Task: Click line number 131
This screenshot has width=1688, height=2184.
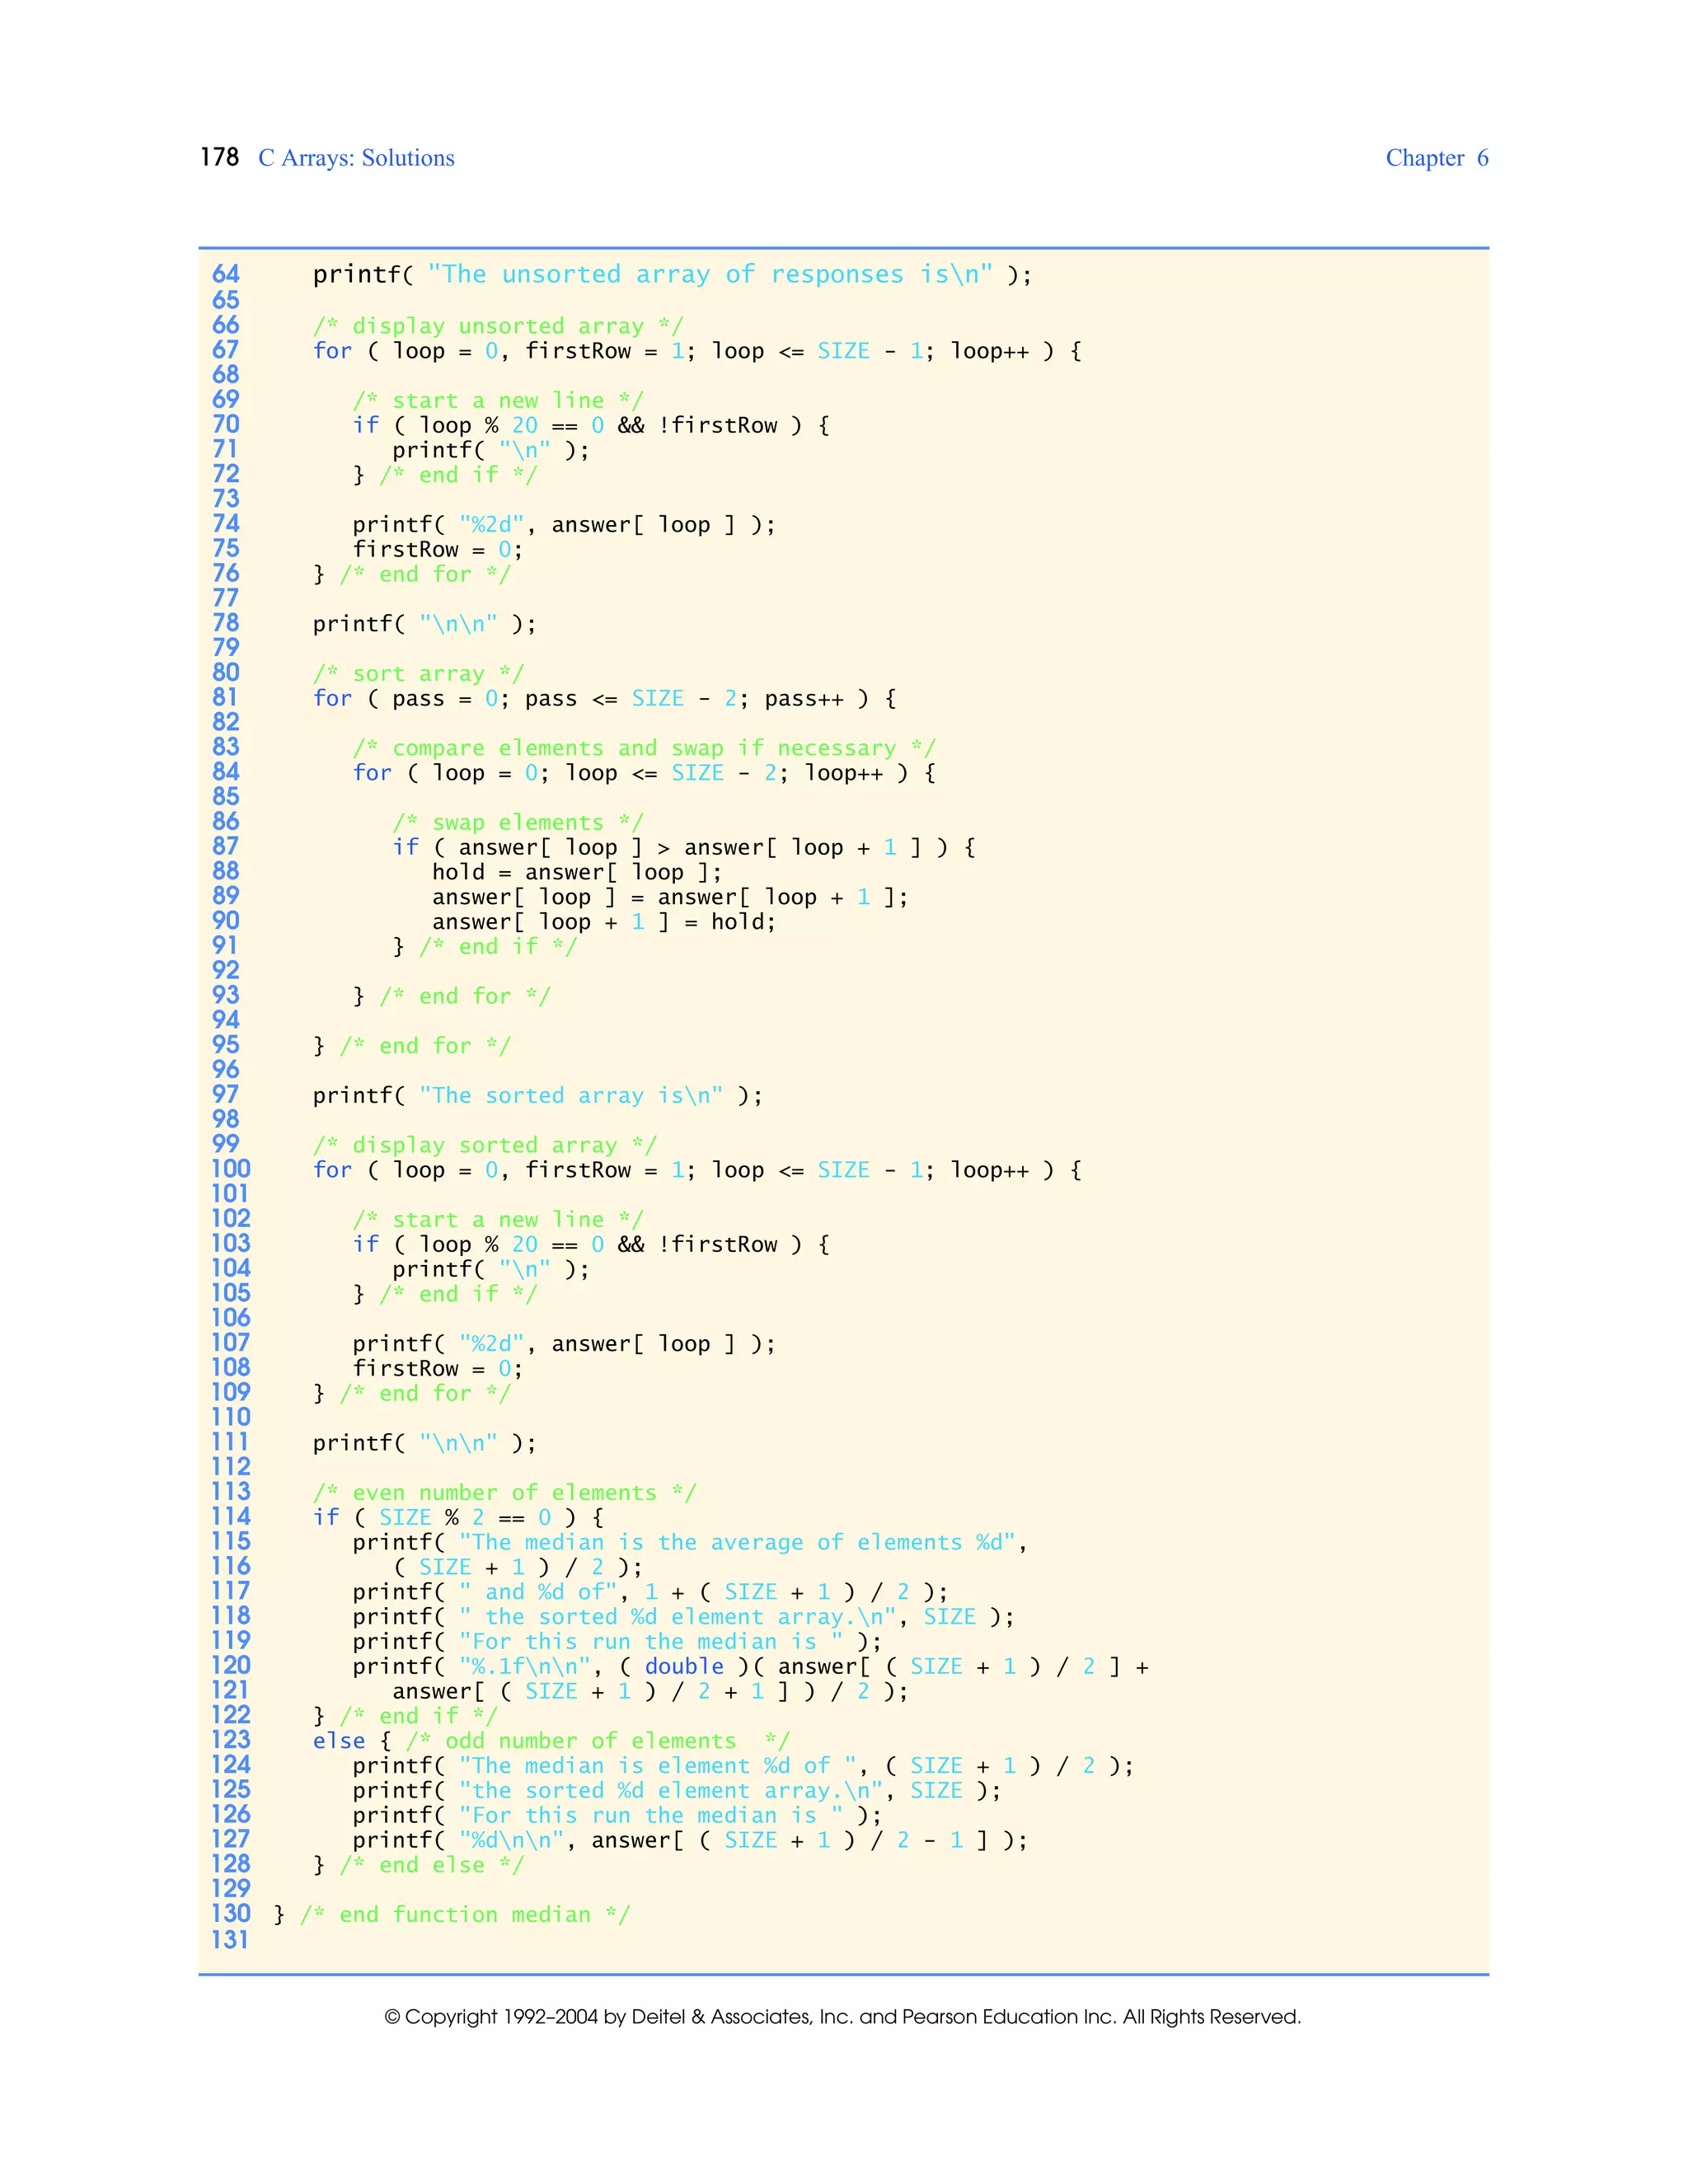Action: pos(231,1939)
